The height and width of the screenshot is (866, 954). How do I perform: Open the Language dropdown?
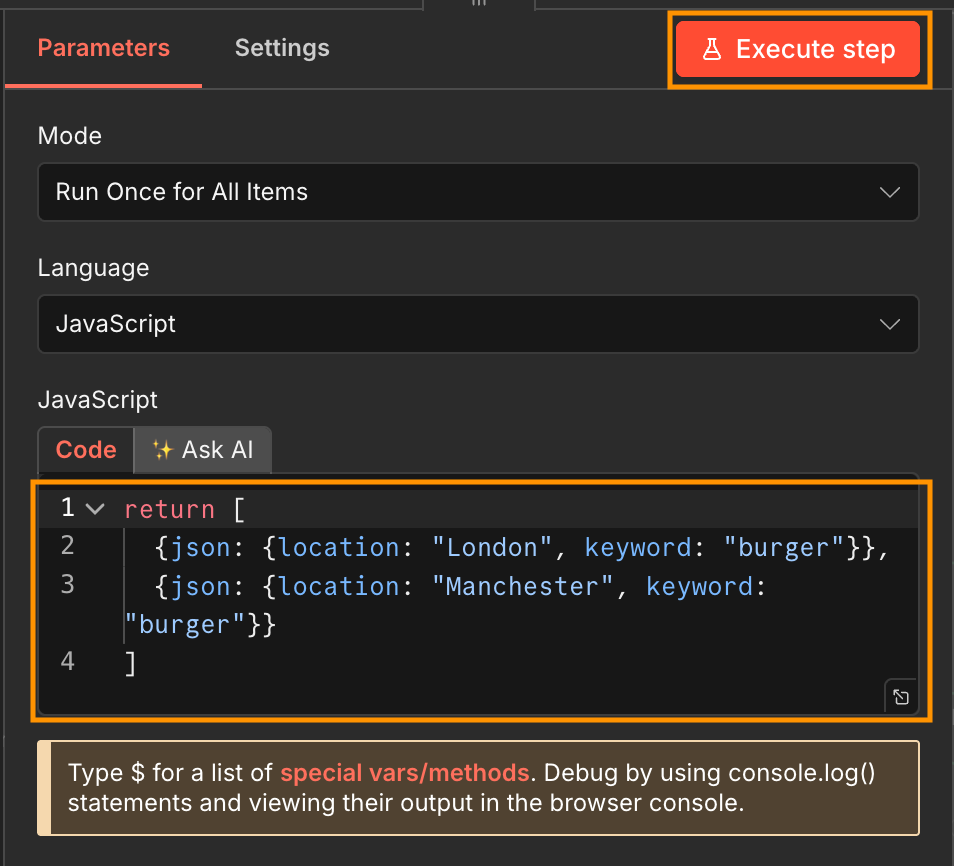click(x=477, y=324)
